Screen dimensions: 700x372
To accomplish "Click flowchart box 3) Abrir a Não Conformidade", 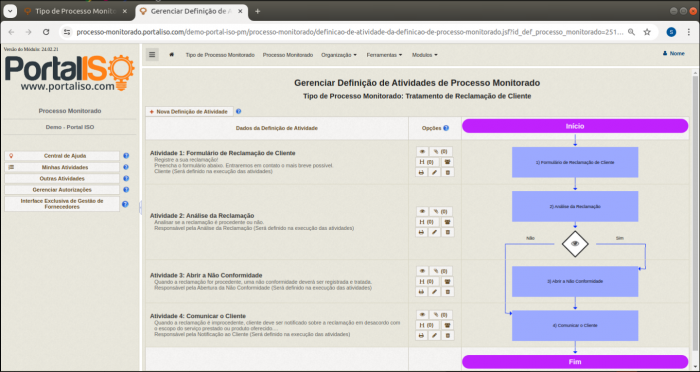I will pyautogui.click(x=575, y=281).
